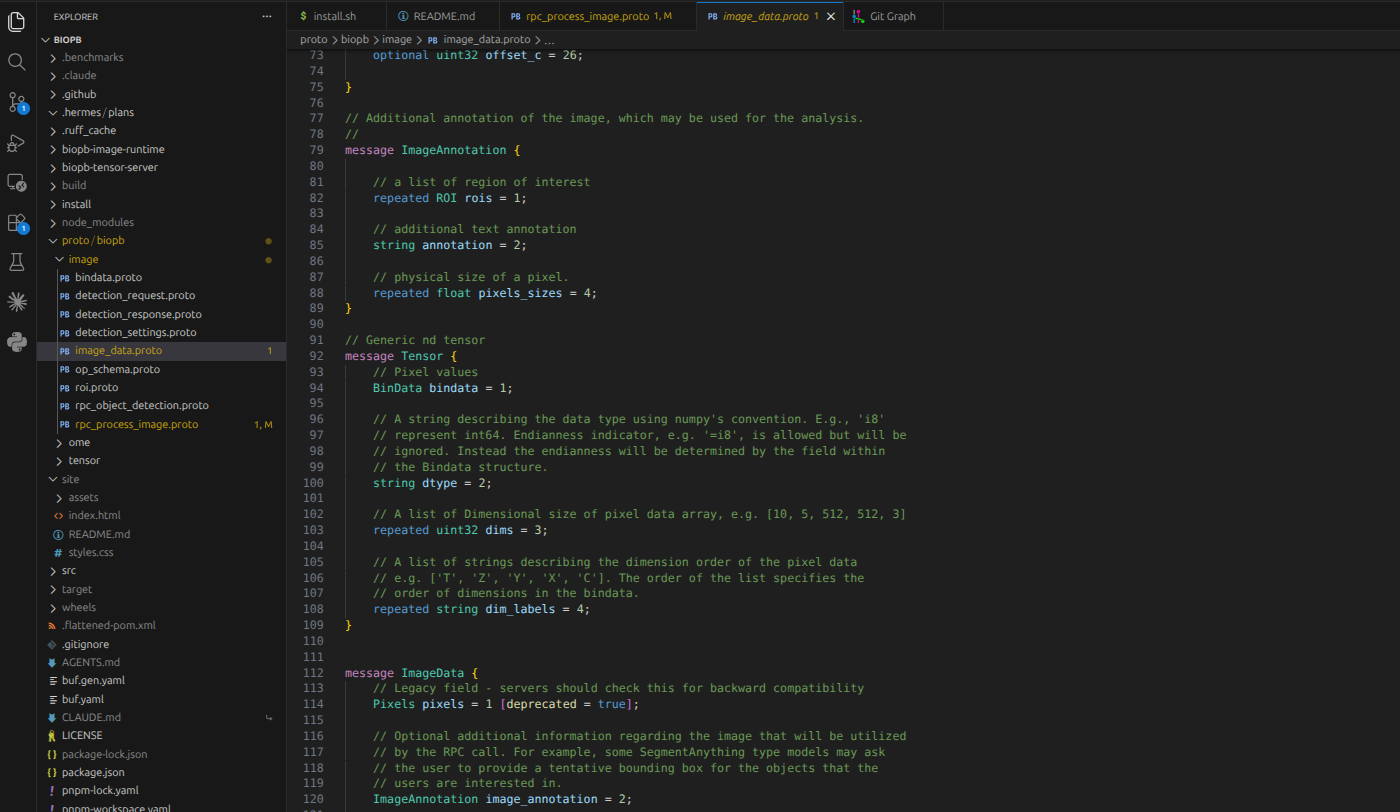Open the Python icon in activity bar
The width and height of the screenshot is (1400, 812).
(17, 342)
